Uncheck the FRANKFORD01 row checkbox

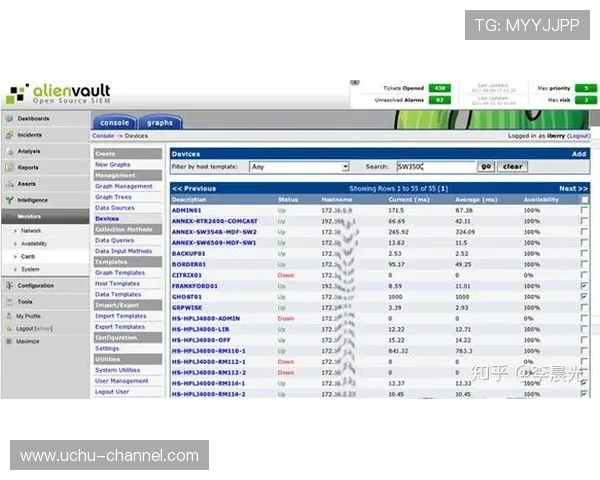[584, 285]
